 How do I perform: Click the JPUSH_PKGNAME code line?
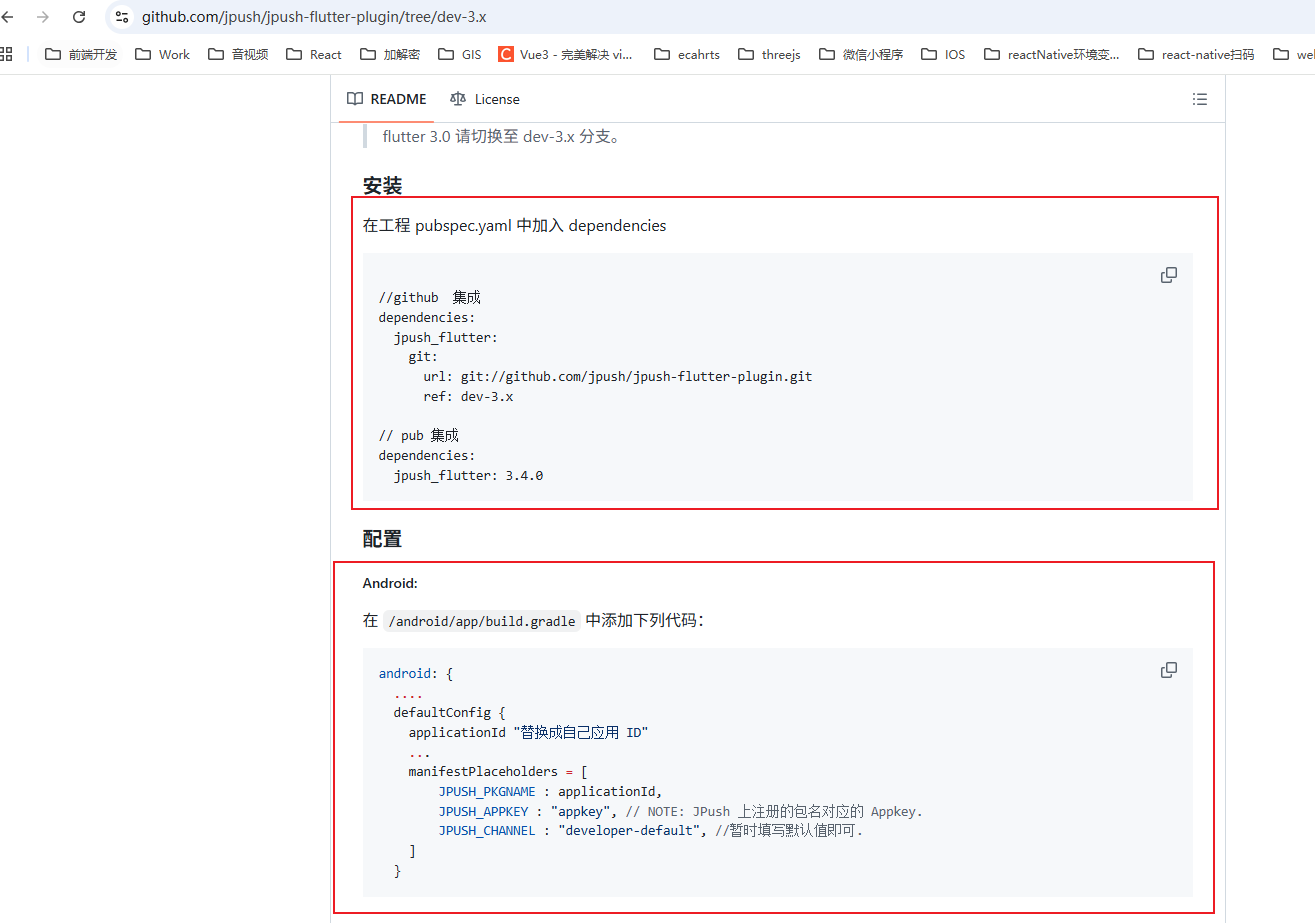(x=551, y=792)
